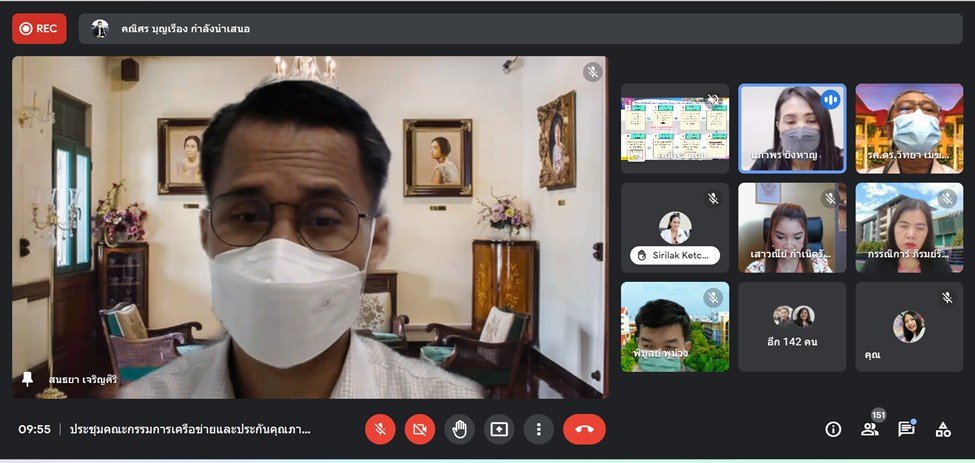Open the chat panel
Viewport: 975px width, 463px height.
(906, 429)
